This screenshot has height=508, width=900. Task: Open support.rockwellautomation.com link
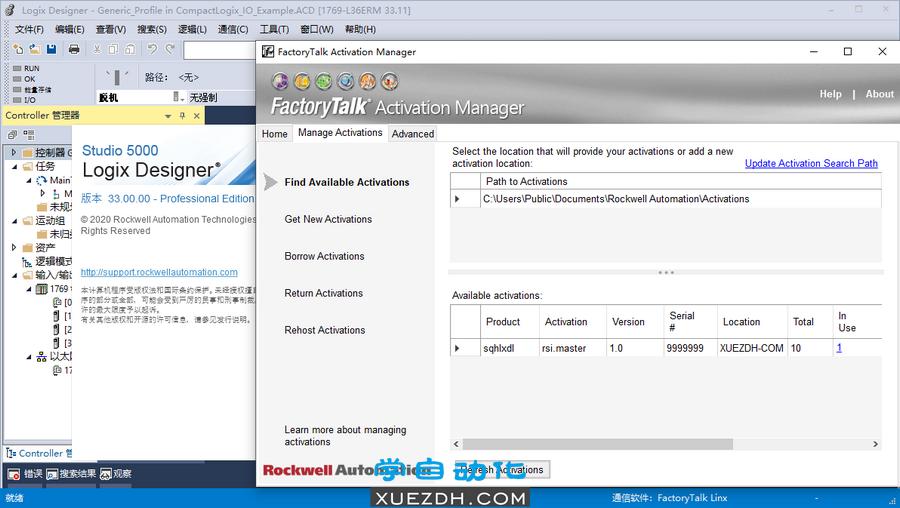159,272
